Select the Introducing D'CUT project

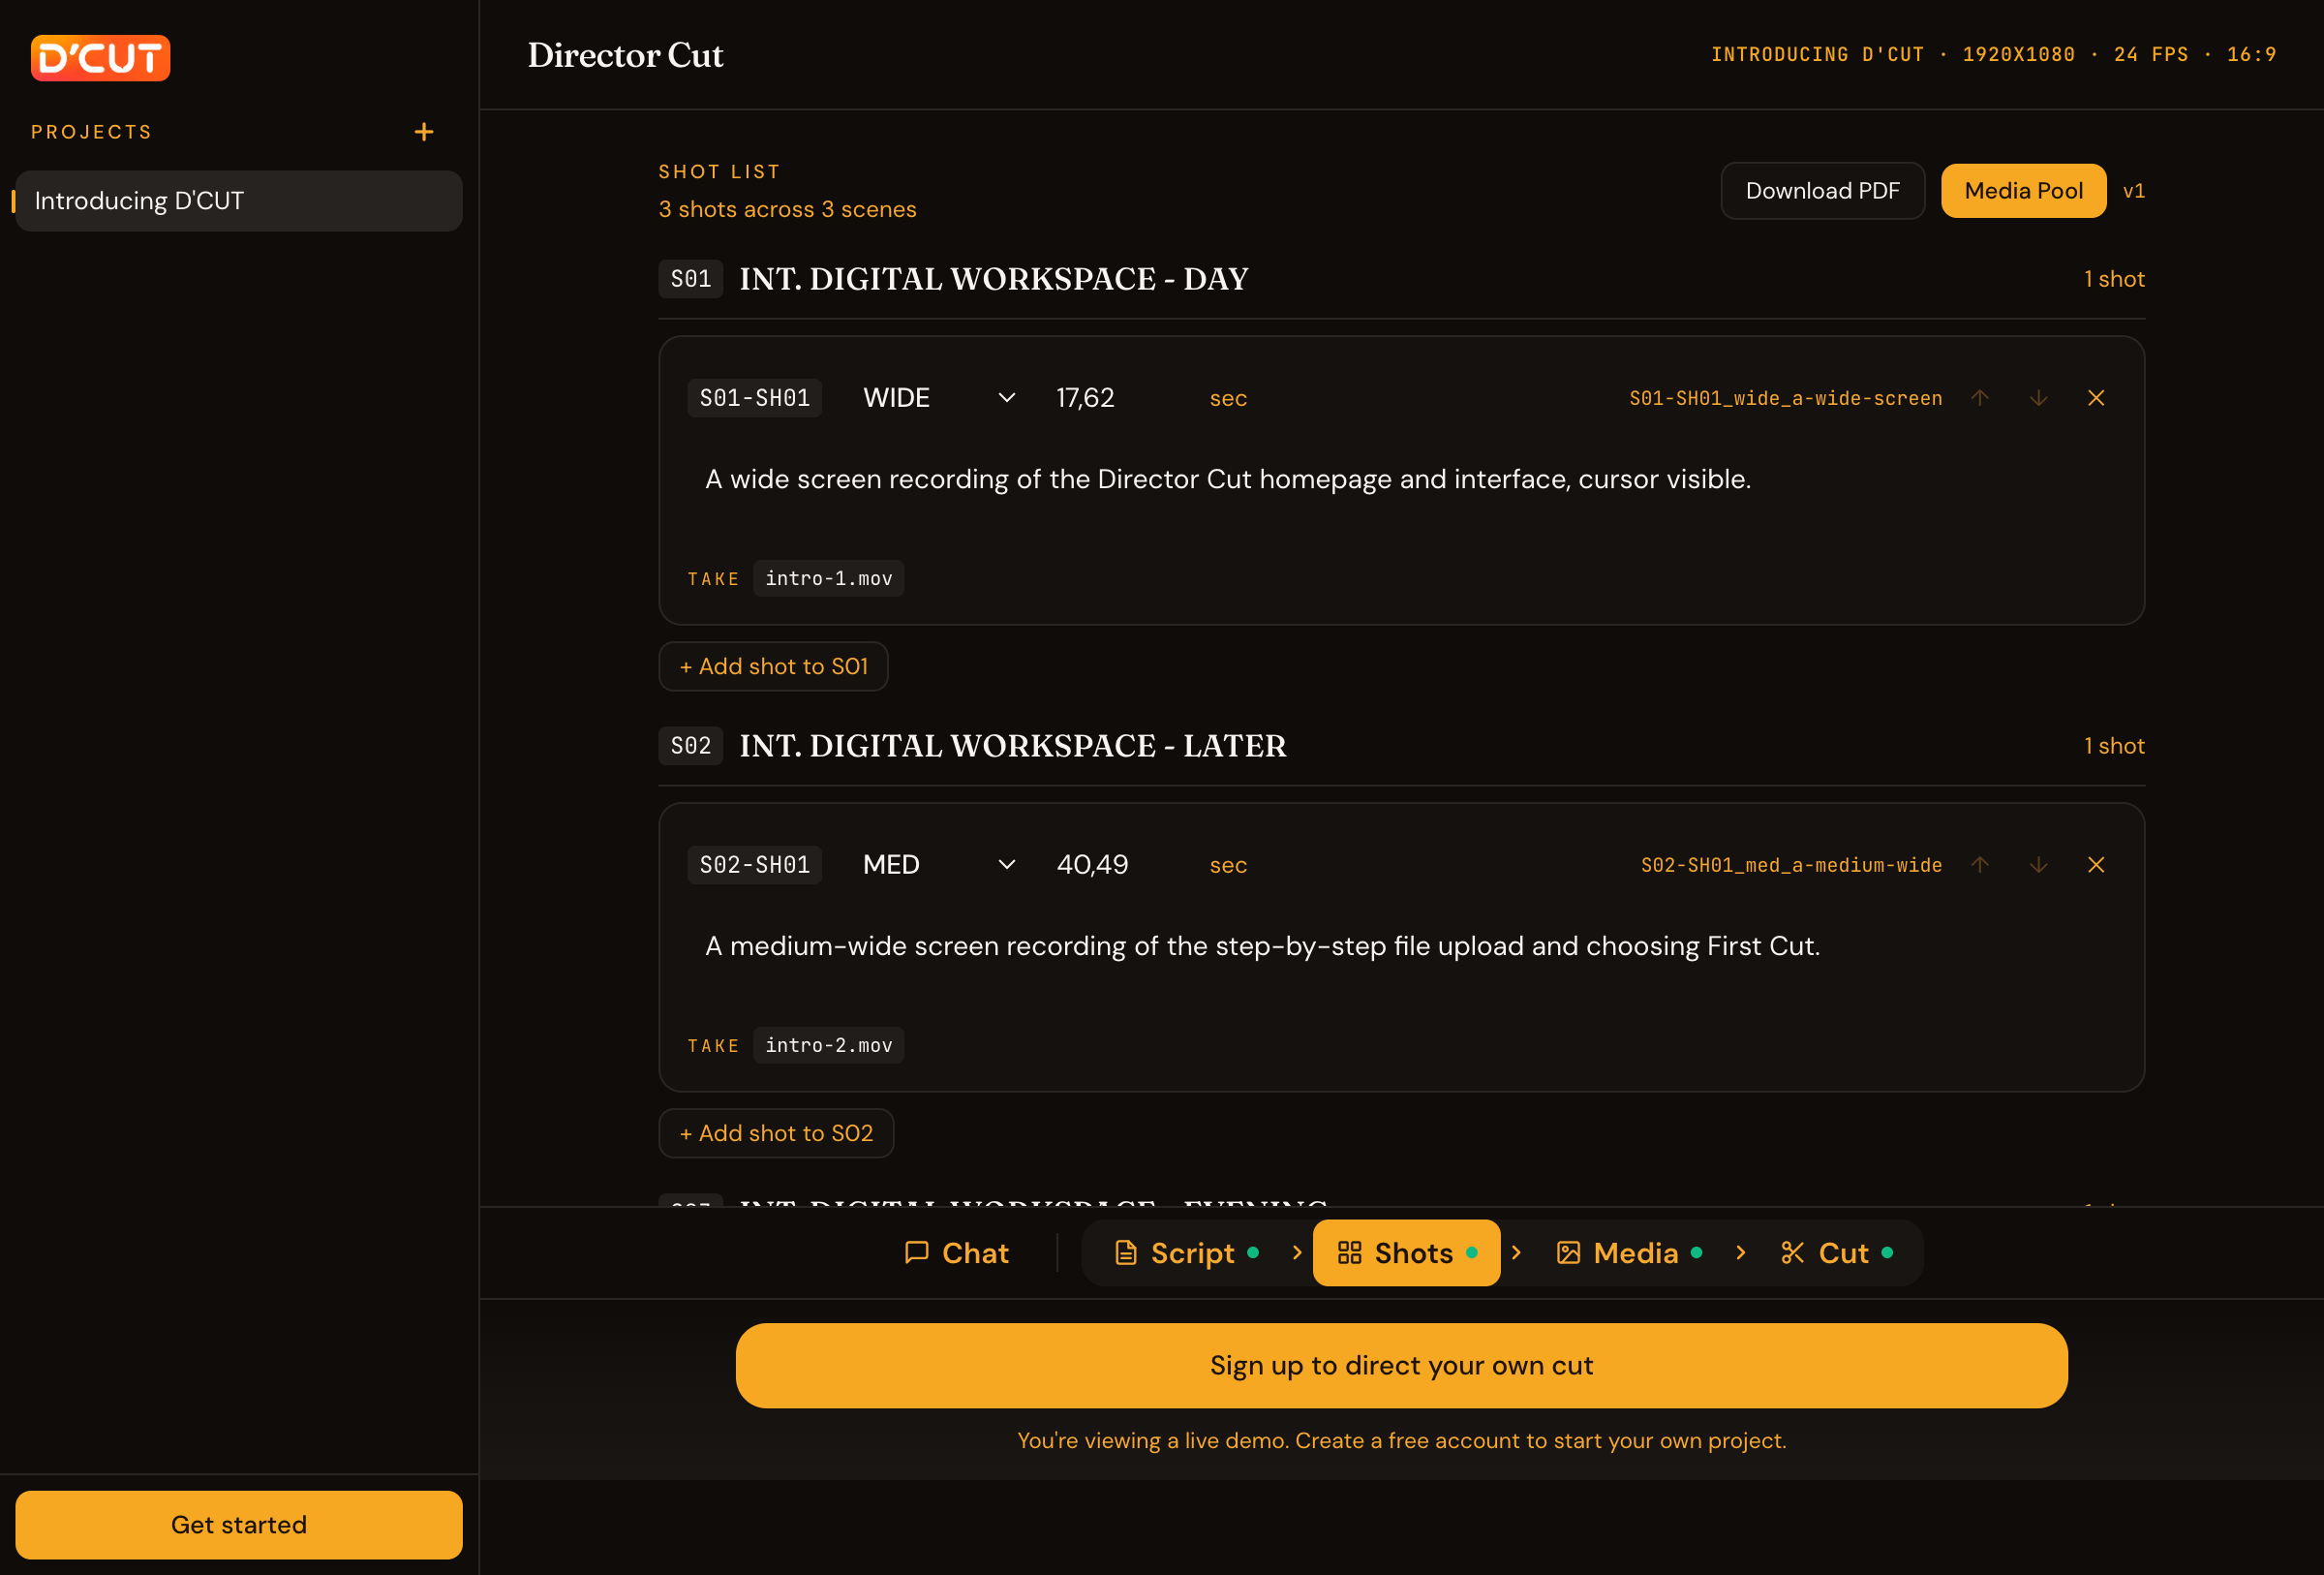239,201
